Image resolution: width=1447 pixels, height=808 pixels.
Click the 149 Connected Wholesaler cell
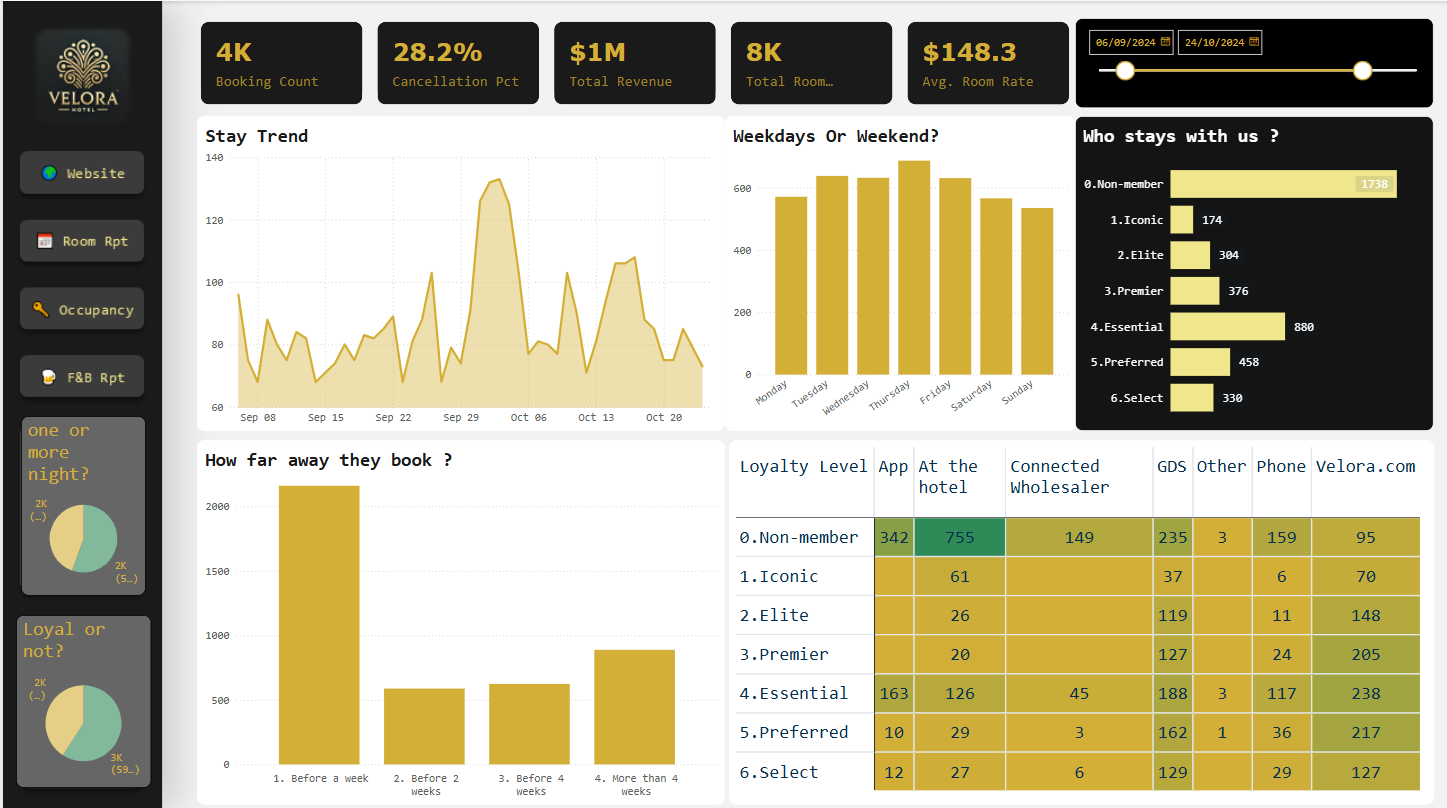[x=1079, y=537]
